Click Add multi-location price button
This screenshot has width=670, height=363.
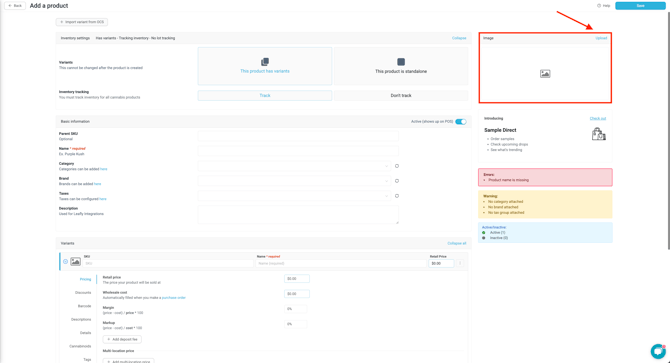pyautogui.click(x=128, y=361)
